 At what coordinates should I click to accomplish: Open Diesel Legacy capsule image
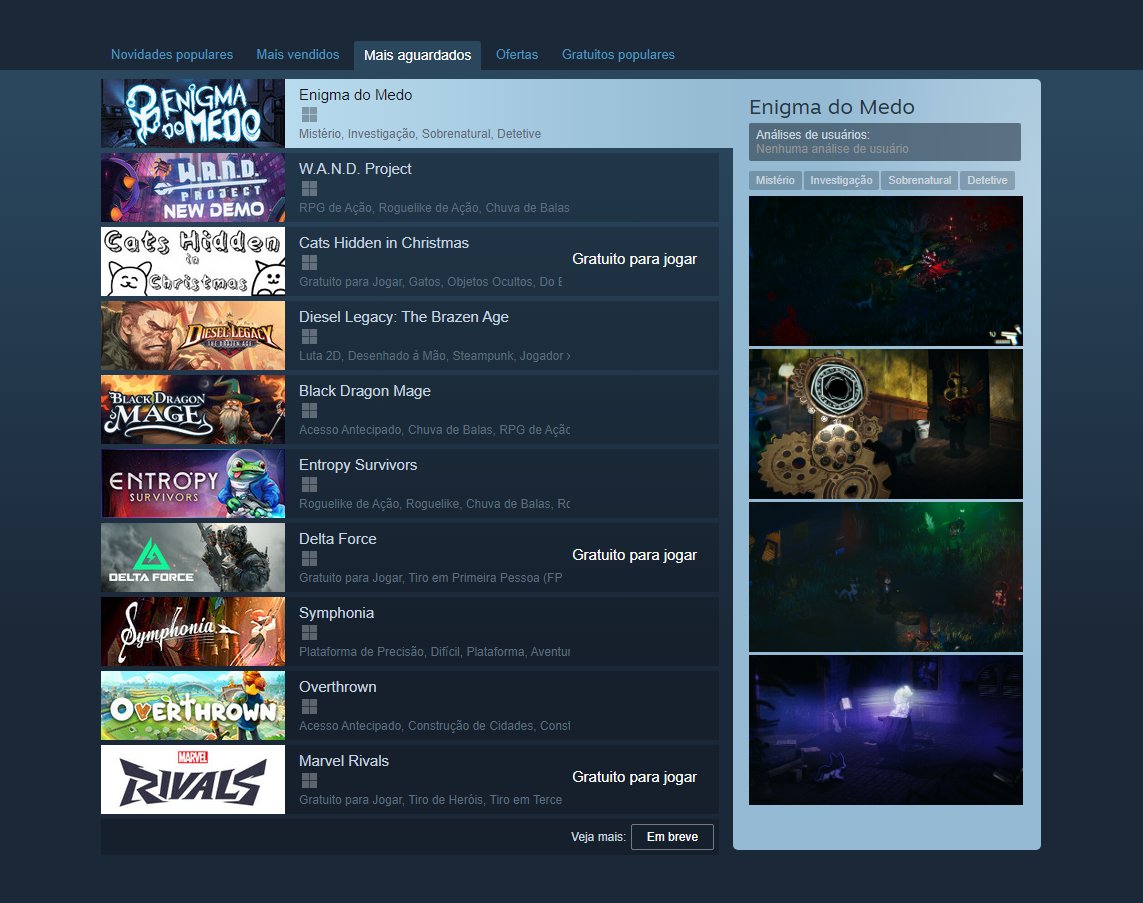point(193,335)
